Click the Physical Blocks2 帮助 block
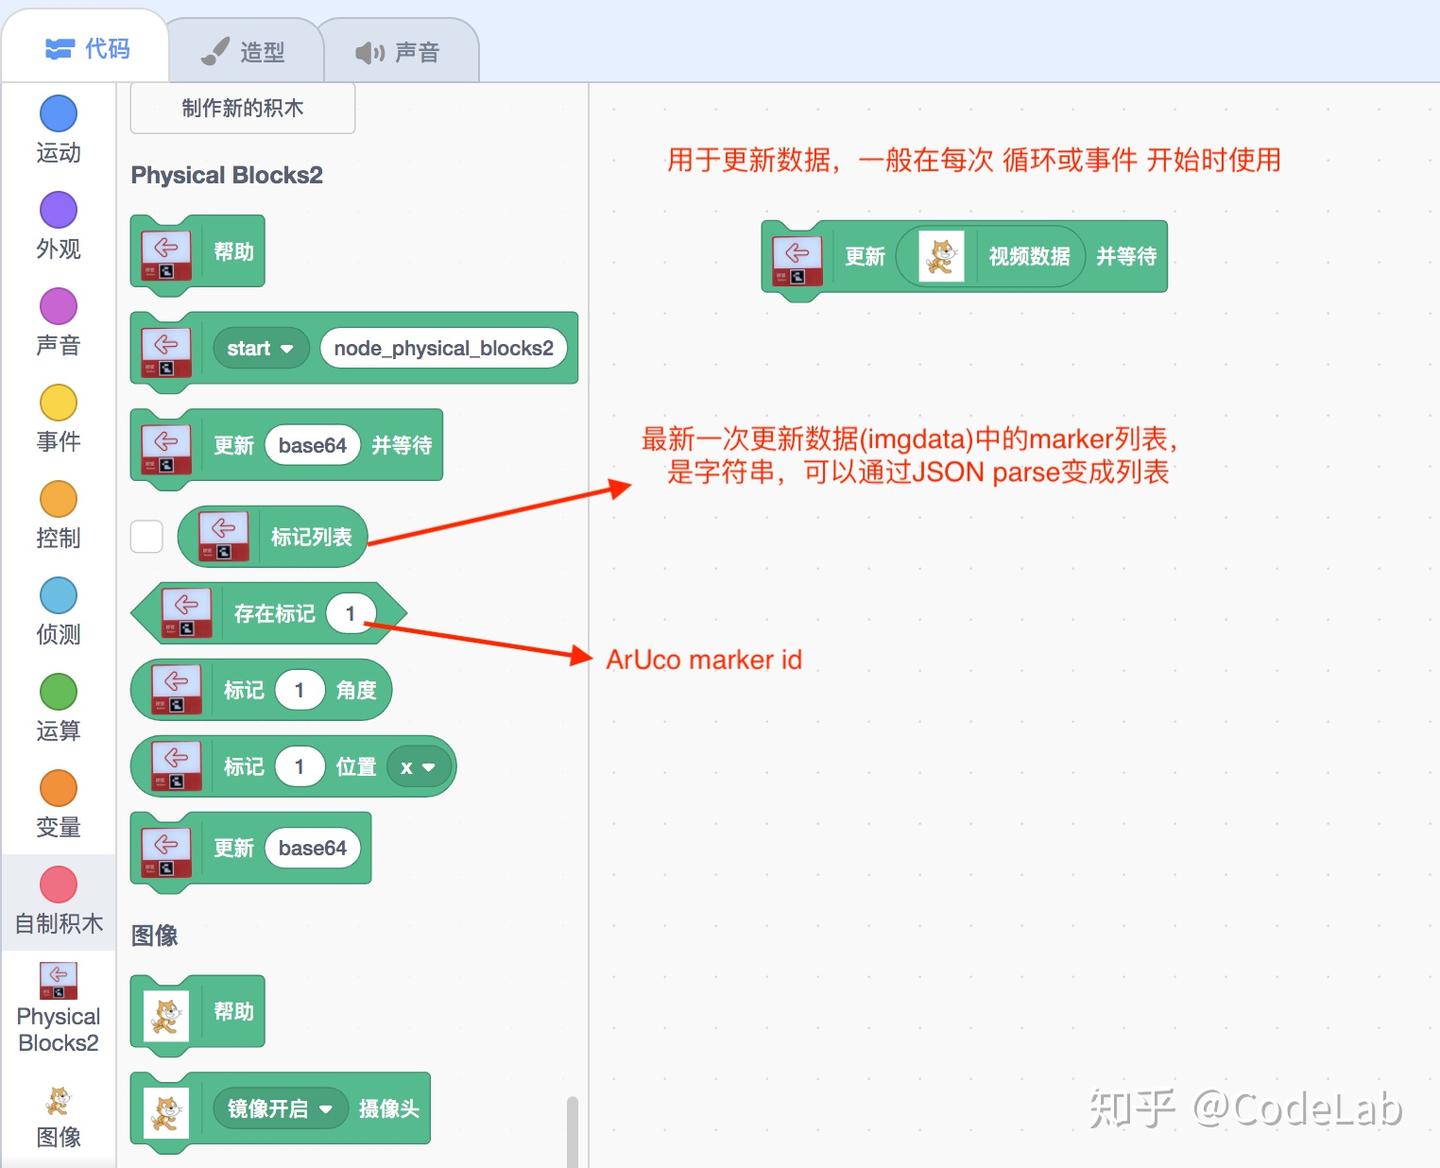The image size is (1440, 1168). tap(198, 253)
